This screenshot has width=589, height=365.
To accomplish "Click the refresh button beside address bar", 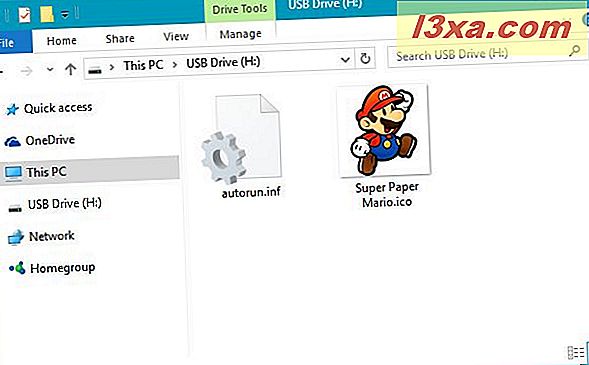I will click(365, 59).
